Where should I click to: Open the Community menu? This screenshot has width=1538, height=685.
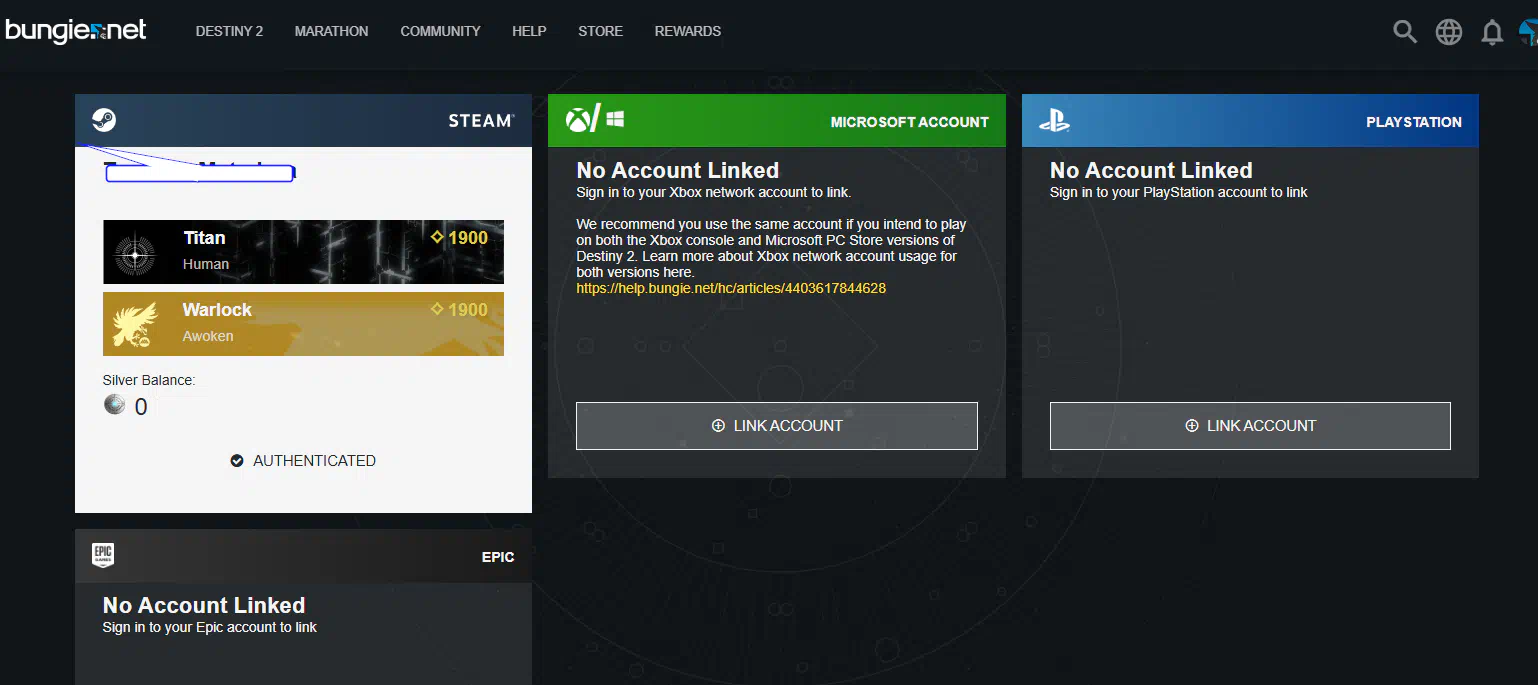(x=440, y=31)
